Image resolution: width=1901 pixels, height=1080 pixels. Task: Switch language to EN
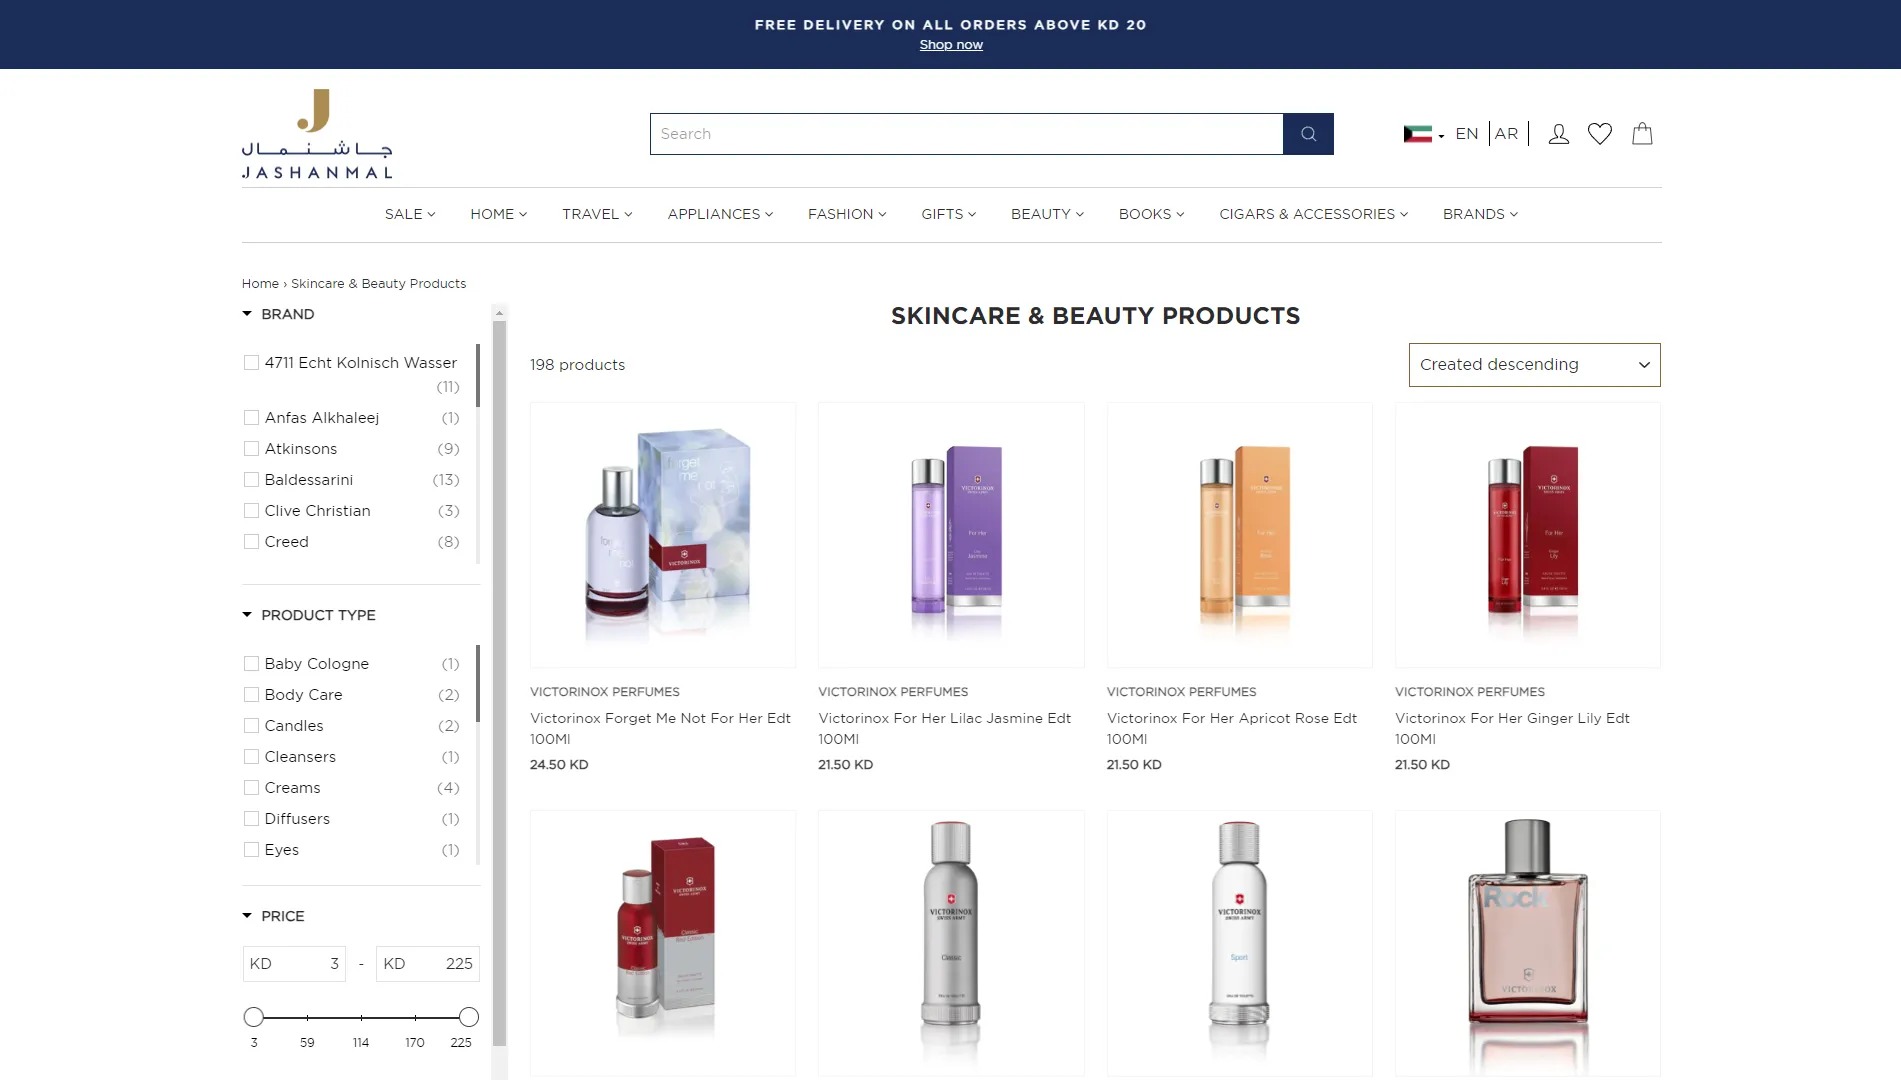click(x=1467, y=134)
